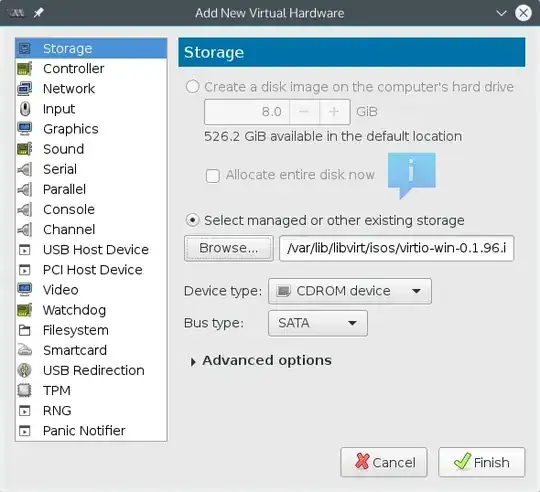The image size is (540, 492).
Task: Click the Console port icon
Action: point(24,209)
